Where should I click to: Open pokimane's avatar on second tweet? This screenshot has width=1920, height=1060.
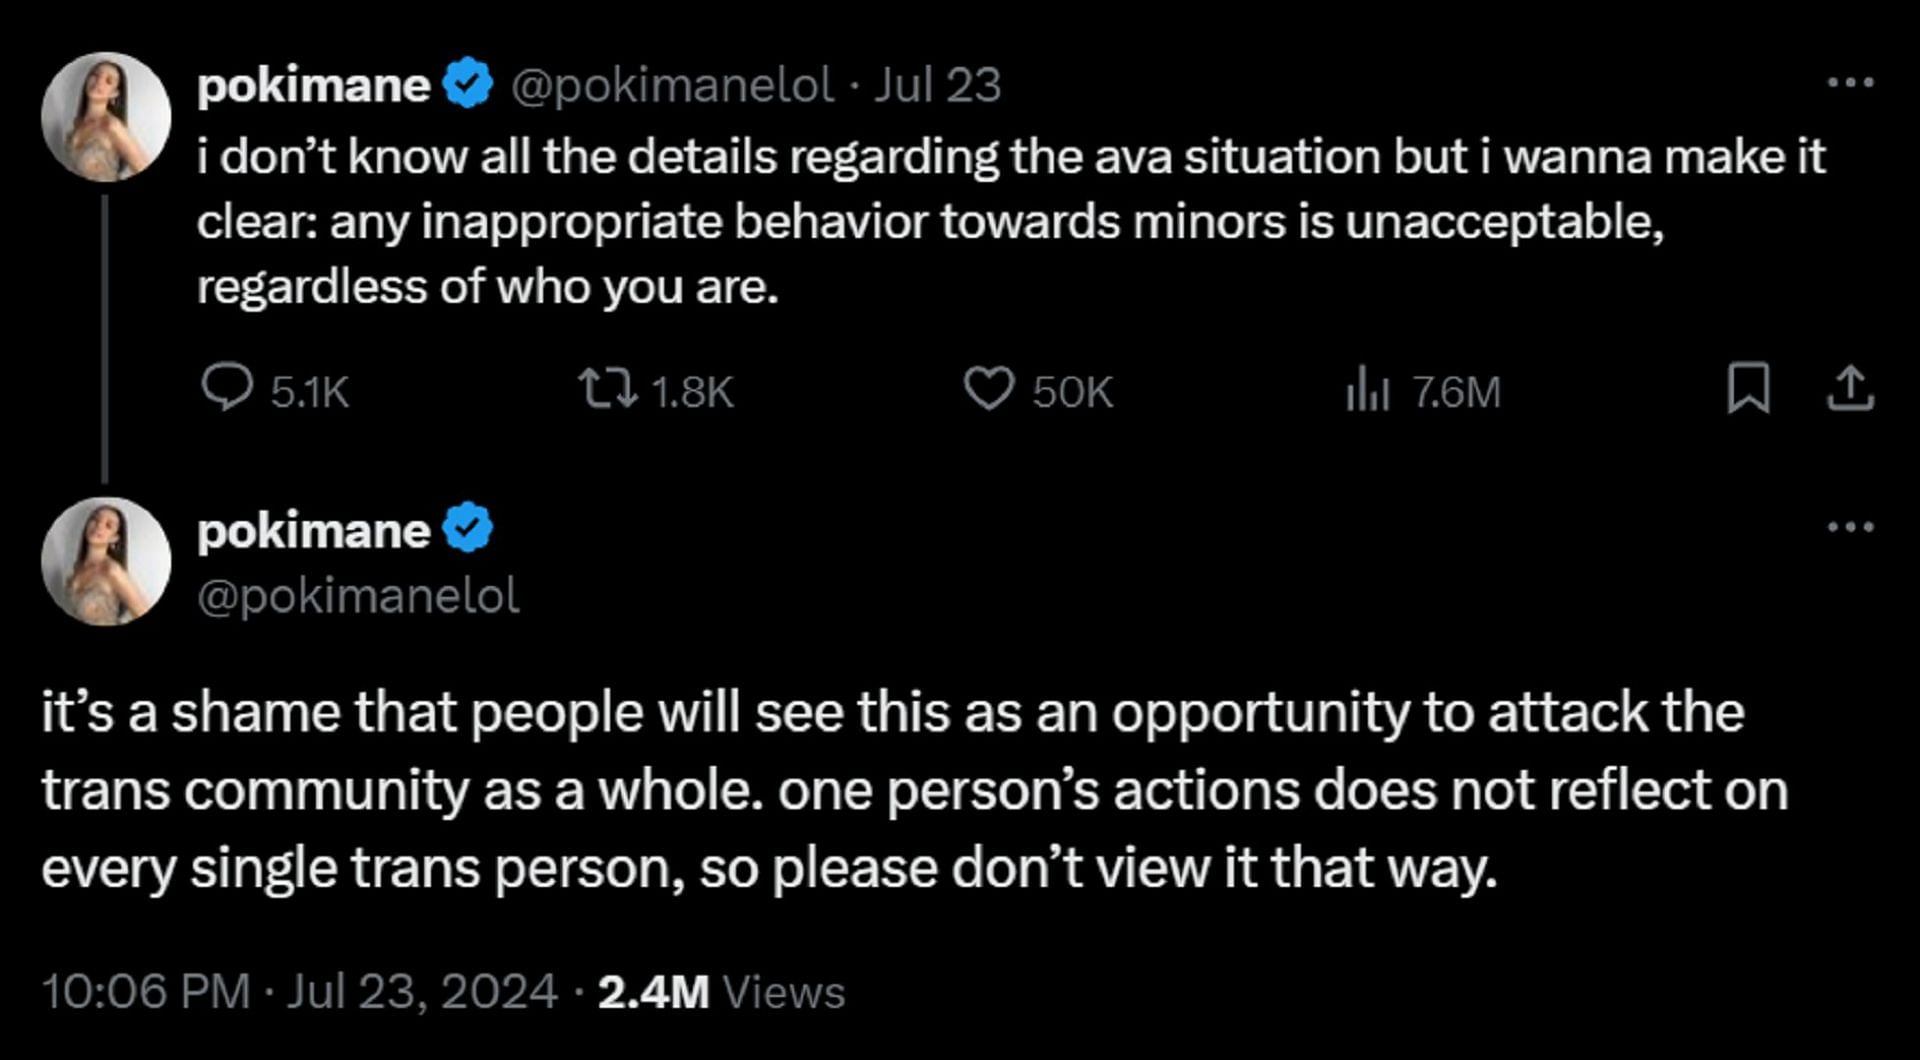coord(106,561)
